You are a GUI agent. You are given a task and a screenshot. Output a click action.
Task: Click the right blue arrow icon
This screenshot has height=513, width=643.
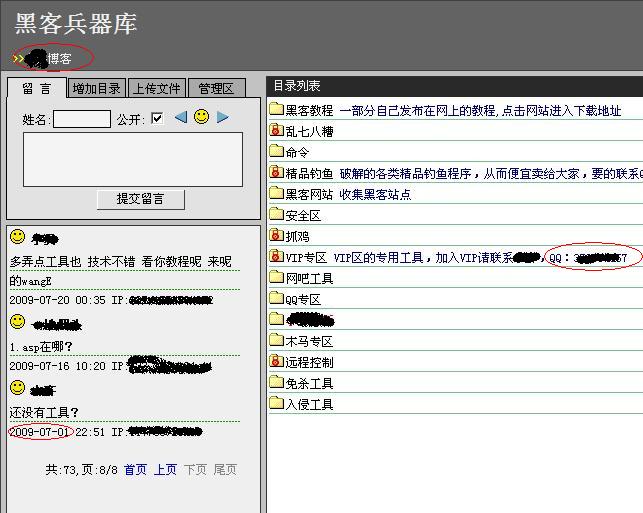[223, 118]
